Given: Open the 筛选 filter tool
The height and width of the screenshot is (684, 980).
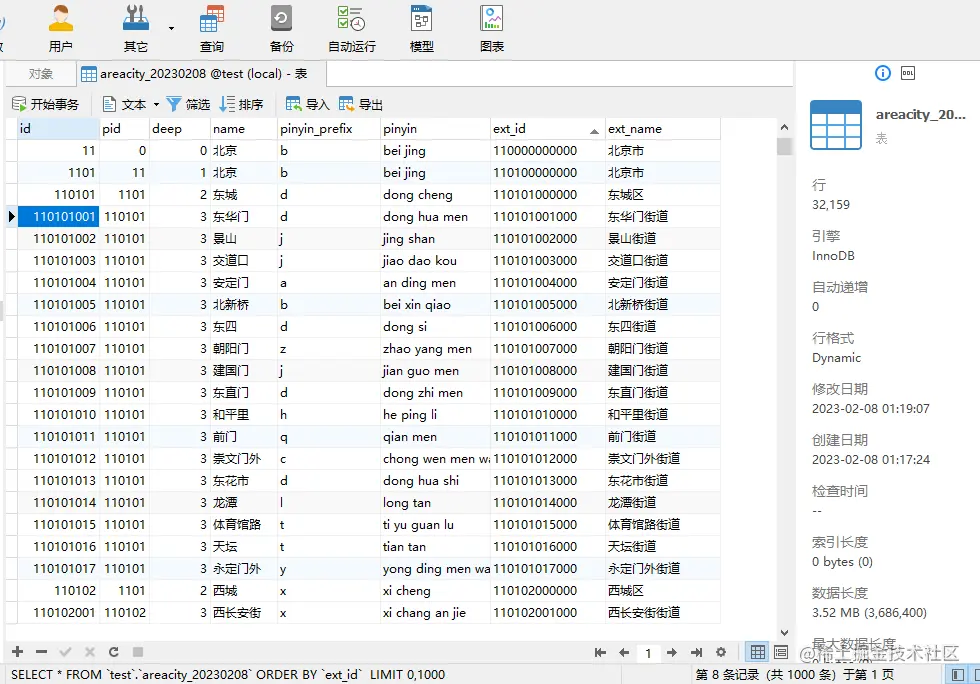Looking at the screenshot, I should click(x=188, y=104).
